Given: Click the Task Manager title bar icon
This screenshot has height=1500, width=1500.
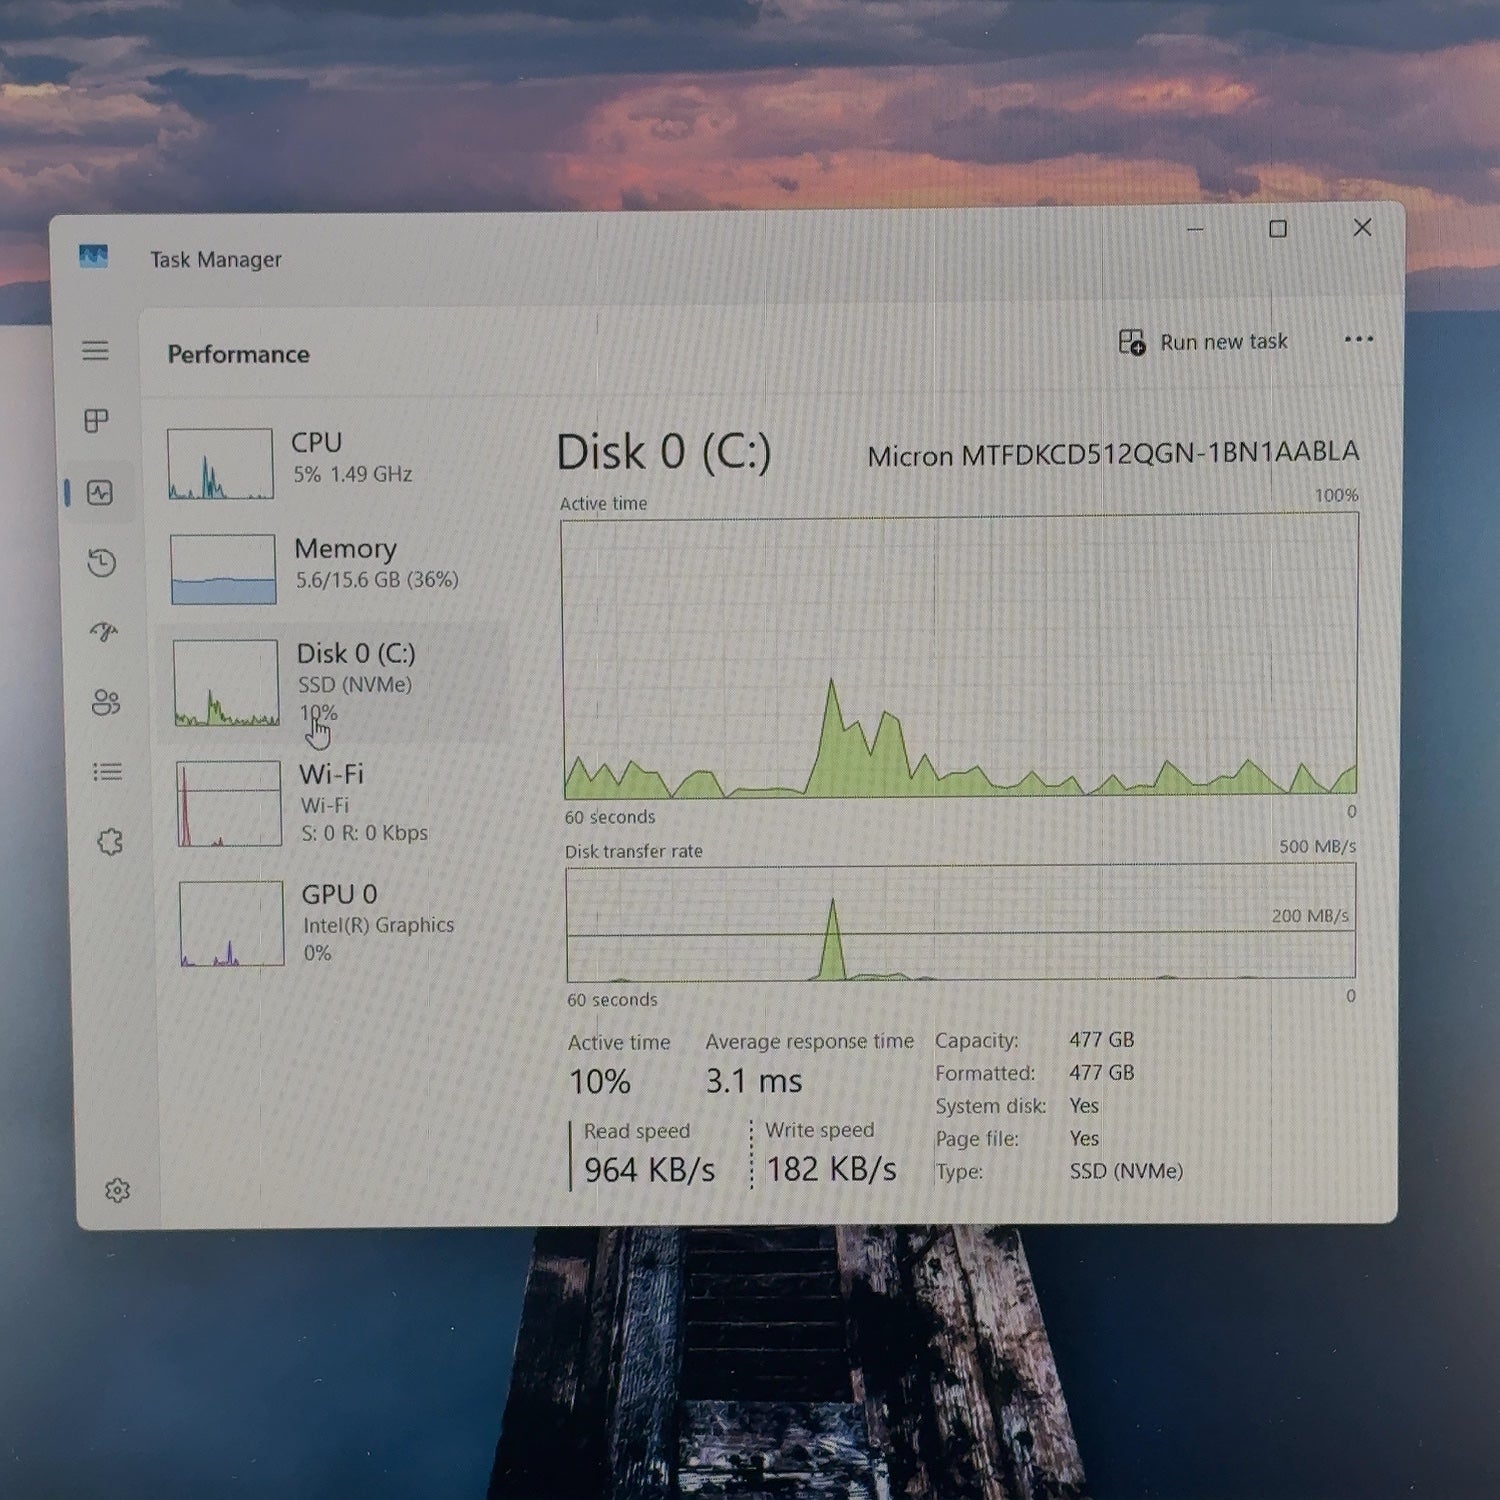Looking at the screenshot, I should click(x=93, y=257).
